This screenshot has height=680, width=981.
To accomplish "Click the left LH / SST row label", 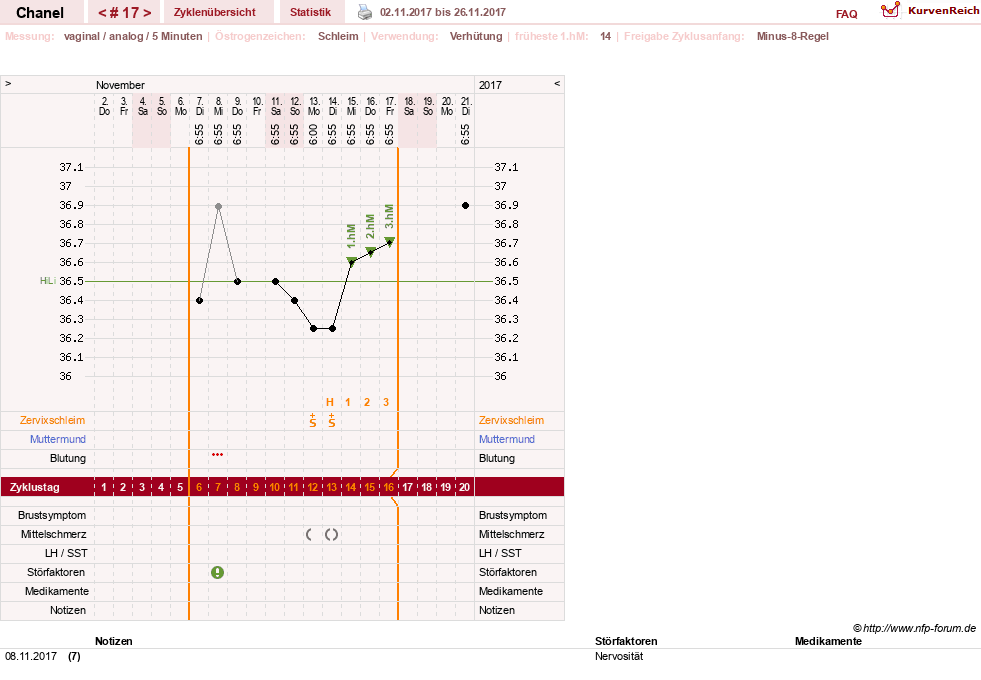I will point(66,553).
